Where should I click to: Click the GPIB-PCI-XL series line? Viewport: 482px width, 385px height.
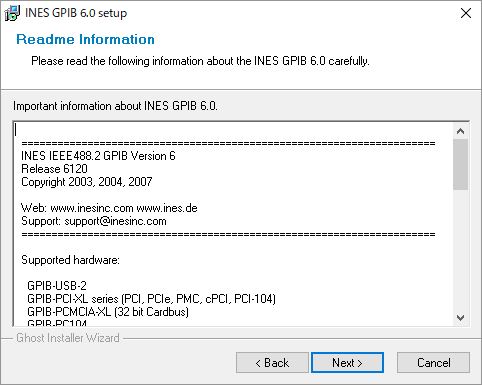151,299
